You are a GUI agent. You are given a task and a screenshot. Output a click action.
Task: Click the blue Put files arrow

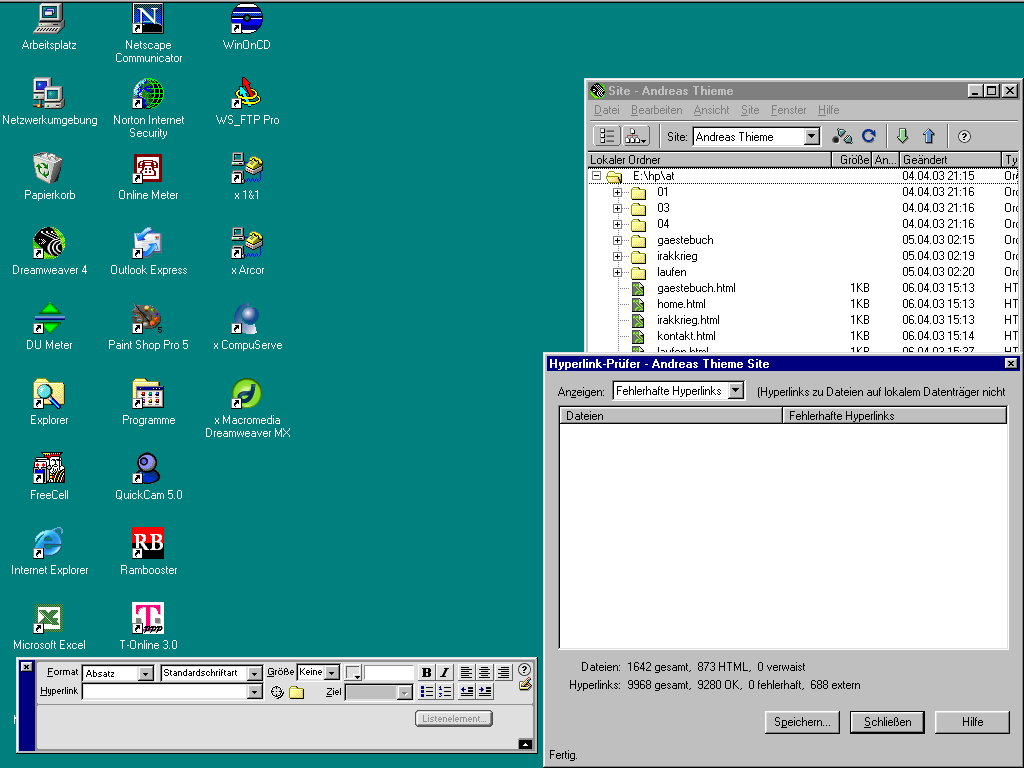click(x=929, y=136)
